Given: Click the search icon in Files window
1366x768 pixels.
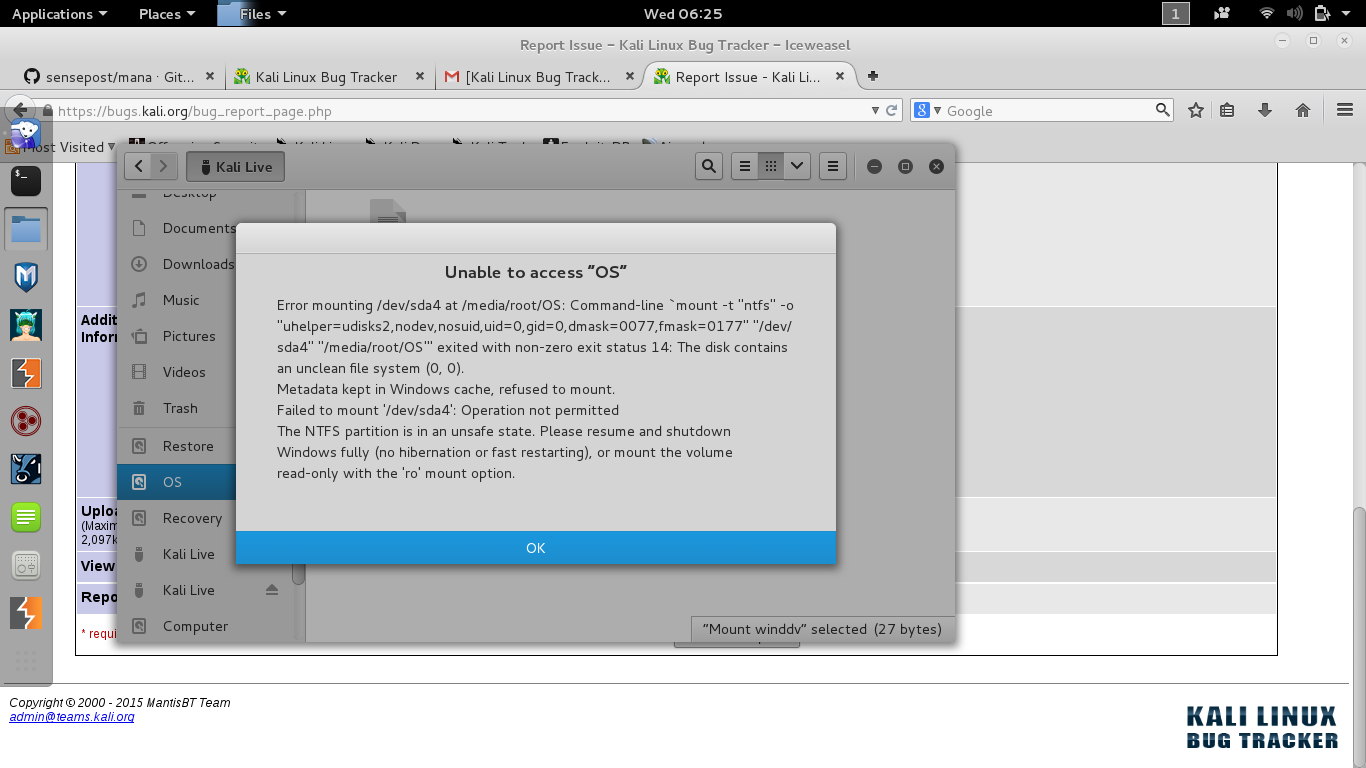Looking at the screenshot, I should click(x=709, y=167).
